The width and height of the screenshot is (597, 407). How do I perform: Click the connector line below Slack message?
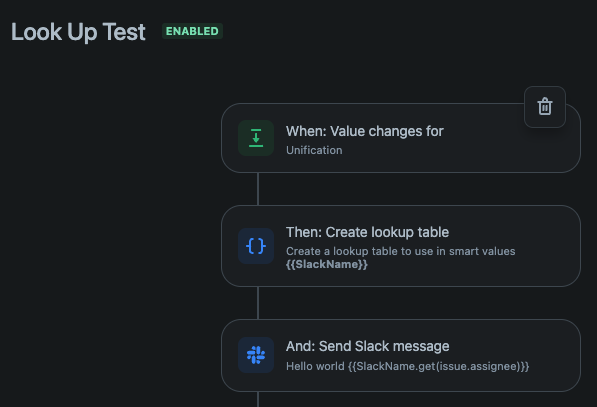click(x=258, y=399)
